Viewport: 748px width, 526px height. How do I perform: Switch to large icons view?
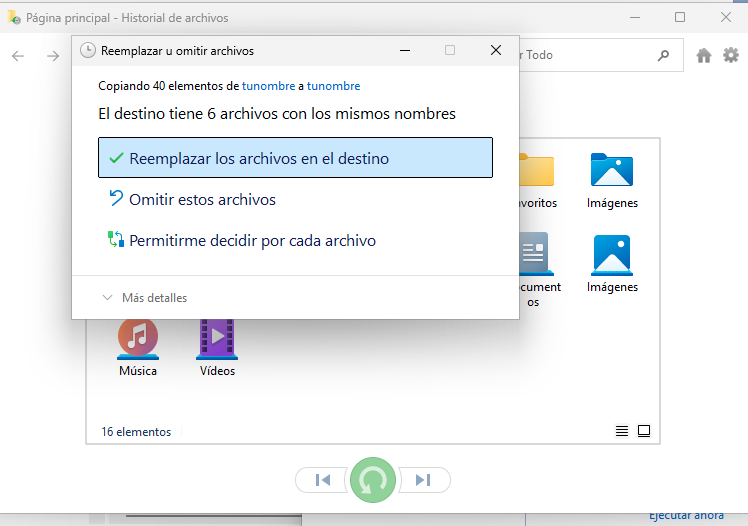coord(644,431)
